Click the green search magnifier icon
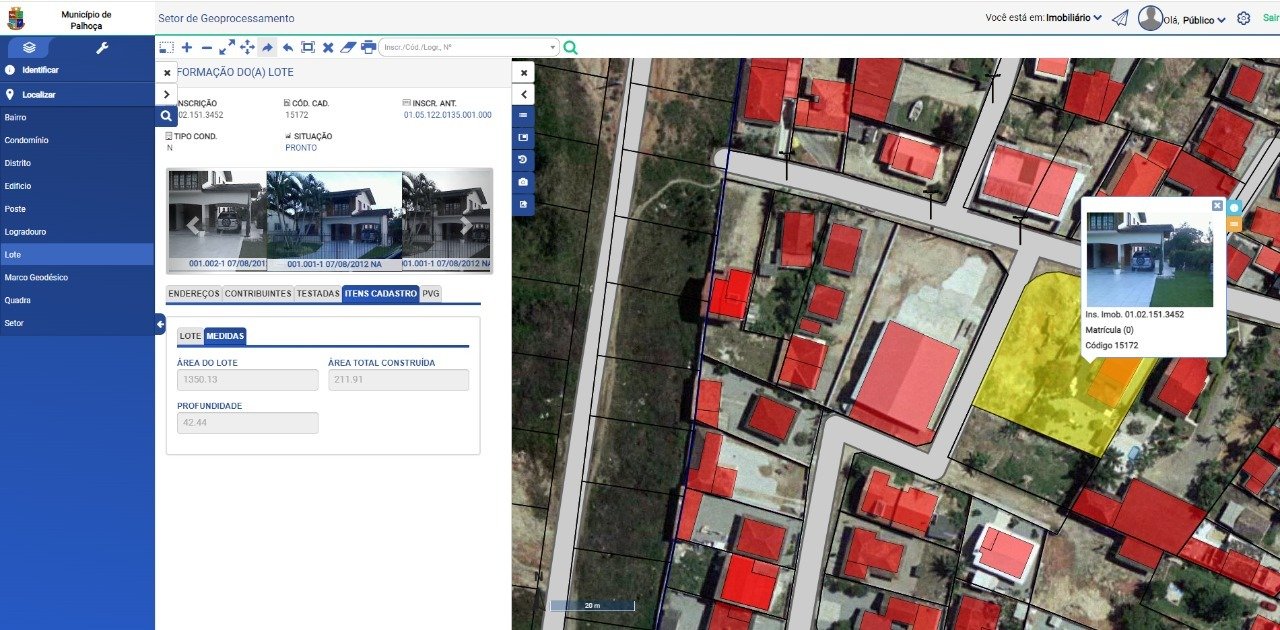 coord(570,47)
